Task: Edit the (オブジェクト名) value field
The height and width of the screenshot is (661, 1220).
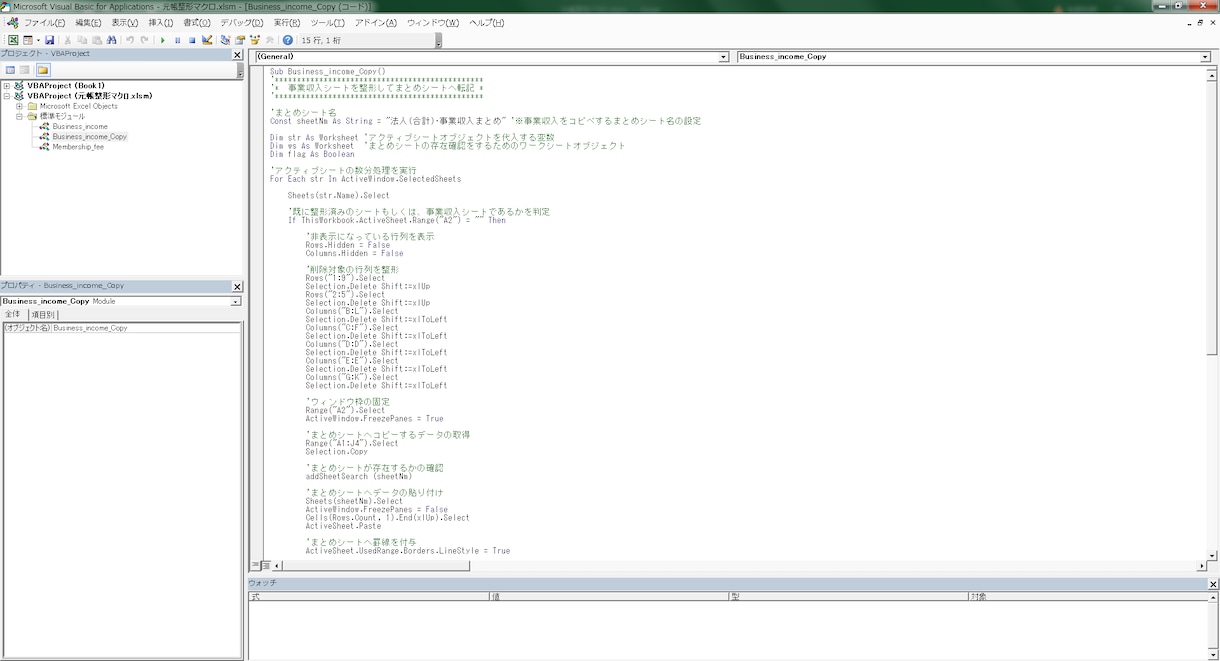Action: (x=146, y=328)
